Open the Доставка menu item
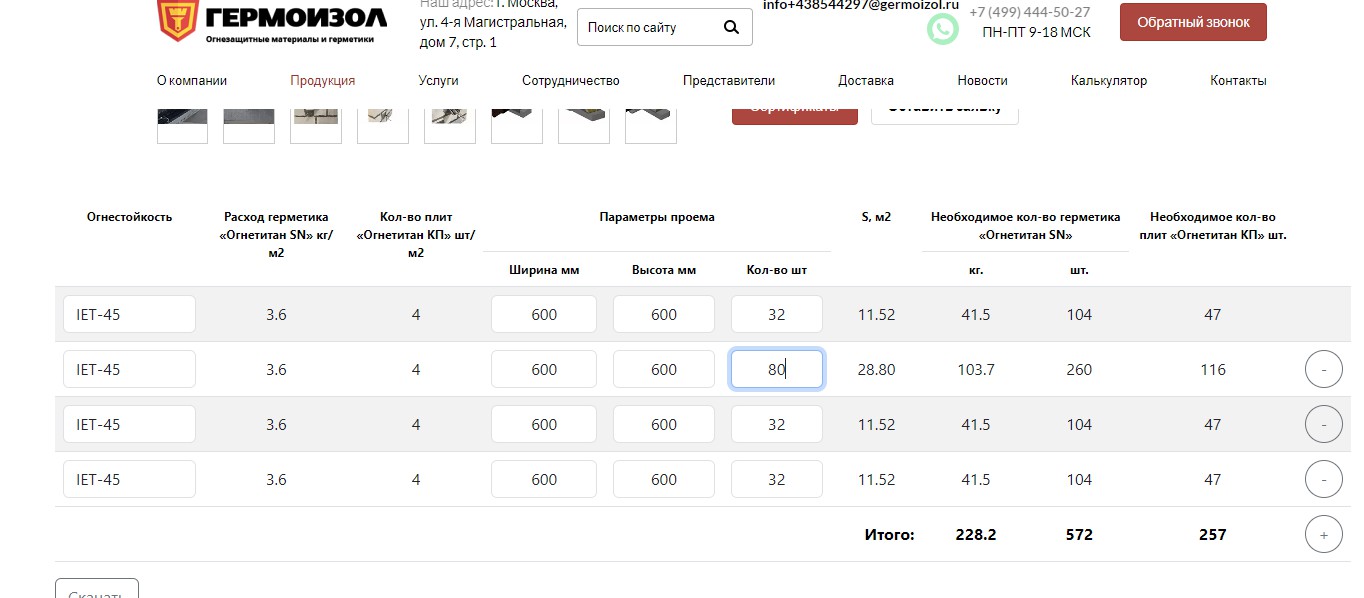The image size is (1364, 598). (x=866, y=80)
